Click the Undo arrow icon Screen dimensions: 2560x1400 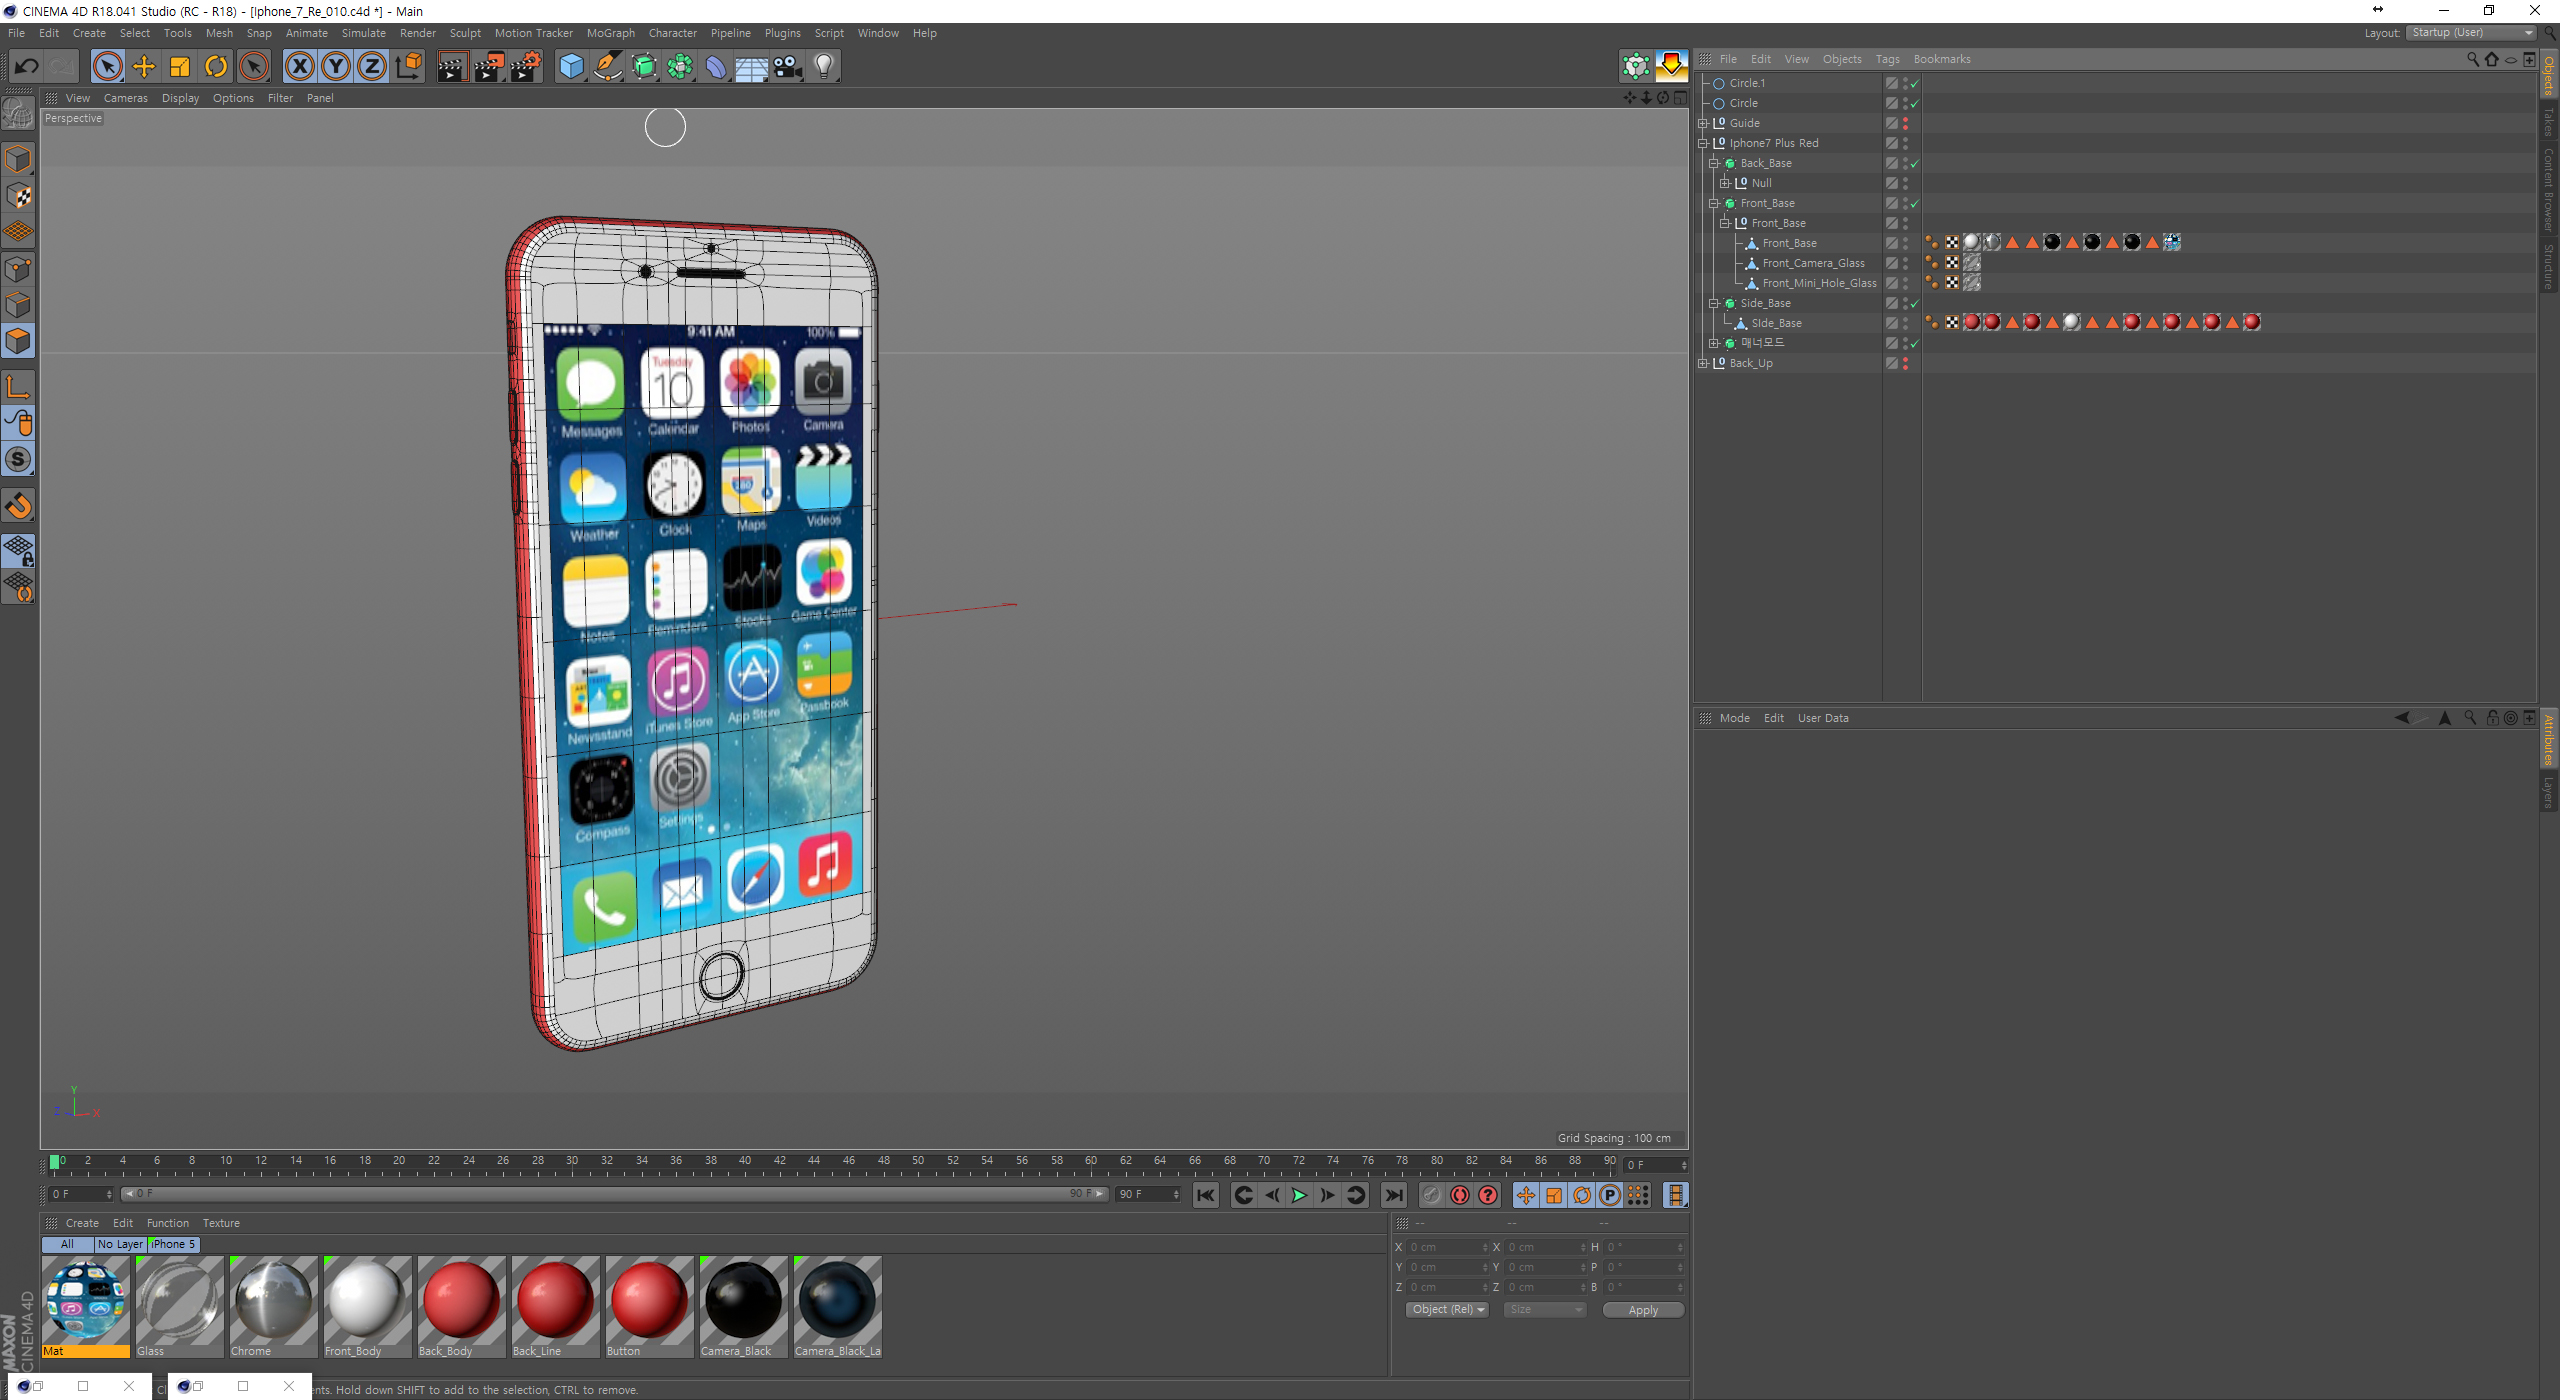[26, 67]
